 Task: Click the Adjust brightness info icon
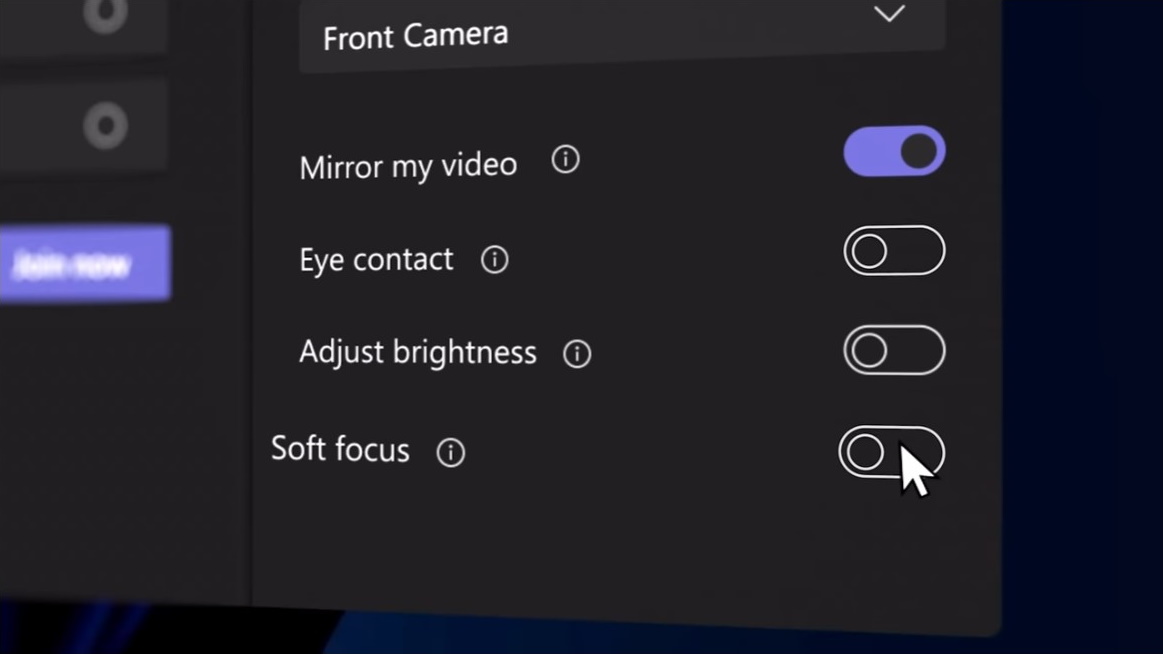pos(577,354)
